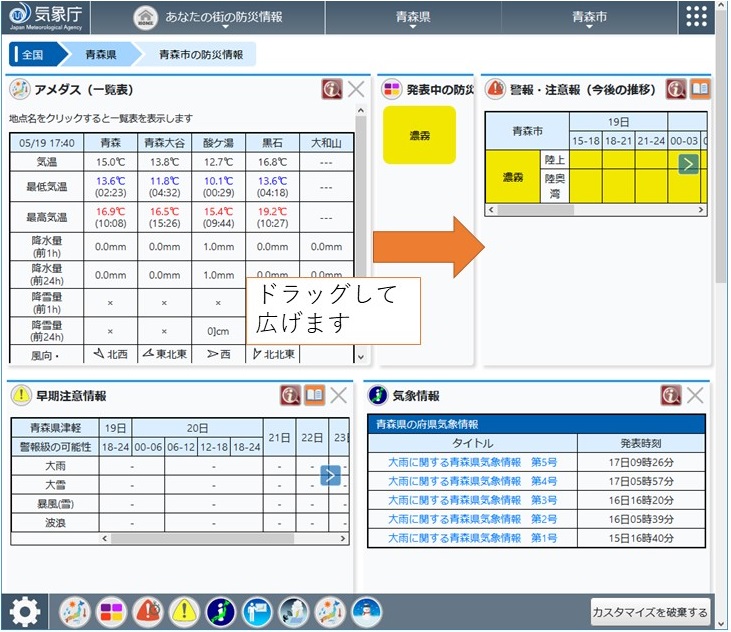Select the presenter forecast commentary icon
The width and height of the screenshot is (731, 632).
[x=257, y=611]
